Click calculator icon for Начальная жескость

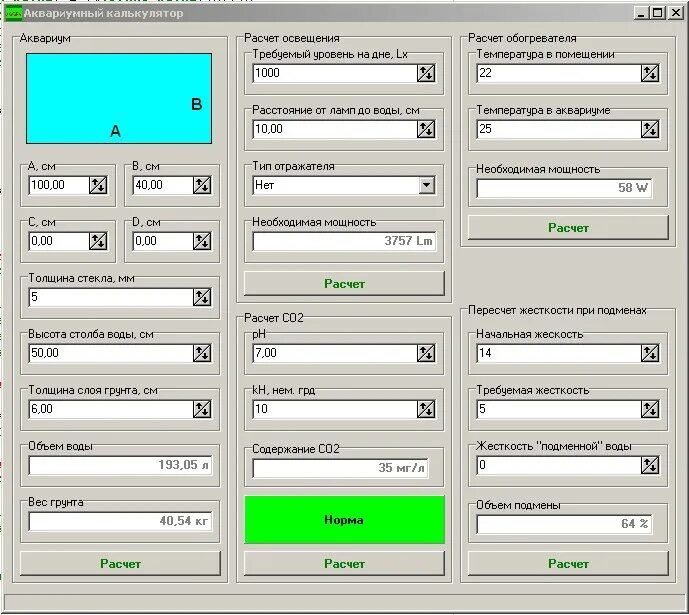[650, 353]
